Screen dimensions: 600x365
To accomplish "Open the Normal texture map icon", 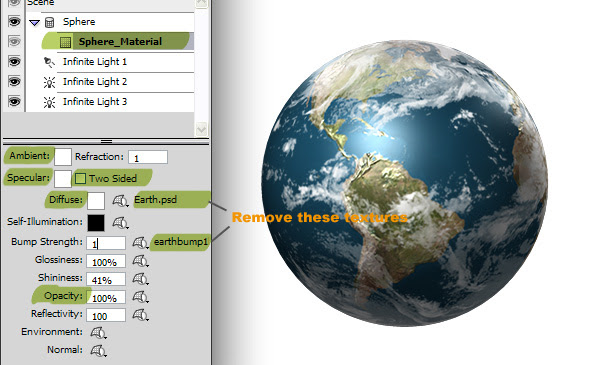I will coord(98,350).
